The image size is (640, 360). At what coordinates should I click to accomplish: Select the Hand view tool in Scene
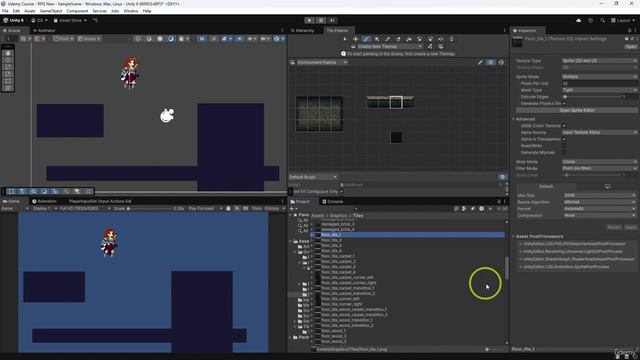click(x=8, y=53)
